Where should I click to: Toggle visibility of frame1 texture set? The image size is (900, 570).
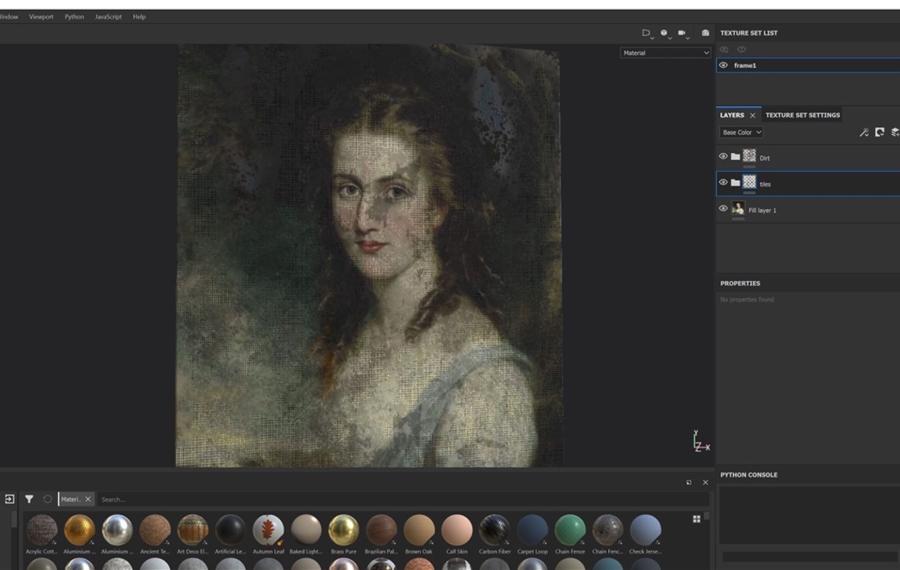(x=723, y=65)
